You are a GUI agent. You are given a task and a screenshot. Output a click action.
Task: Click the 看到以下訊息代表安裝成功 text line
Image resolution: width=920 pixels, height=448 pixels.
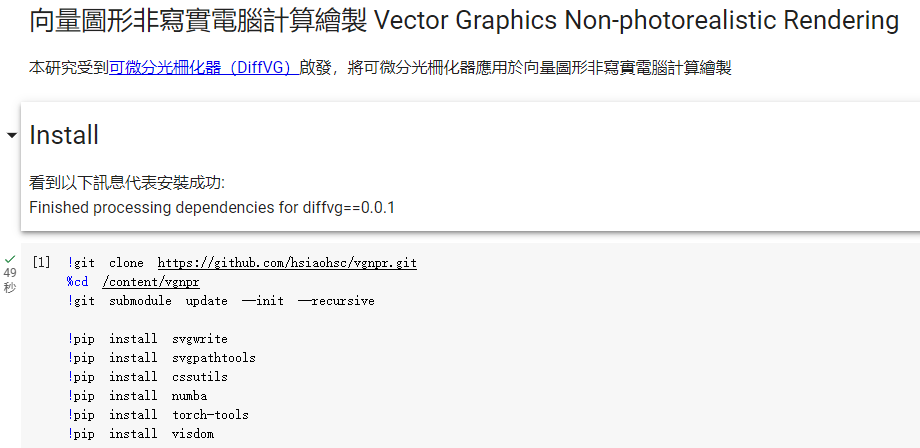(127, 183)
